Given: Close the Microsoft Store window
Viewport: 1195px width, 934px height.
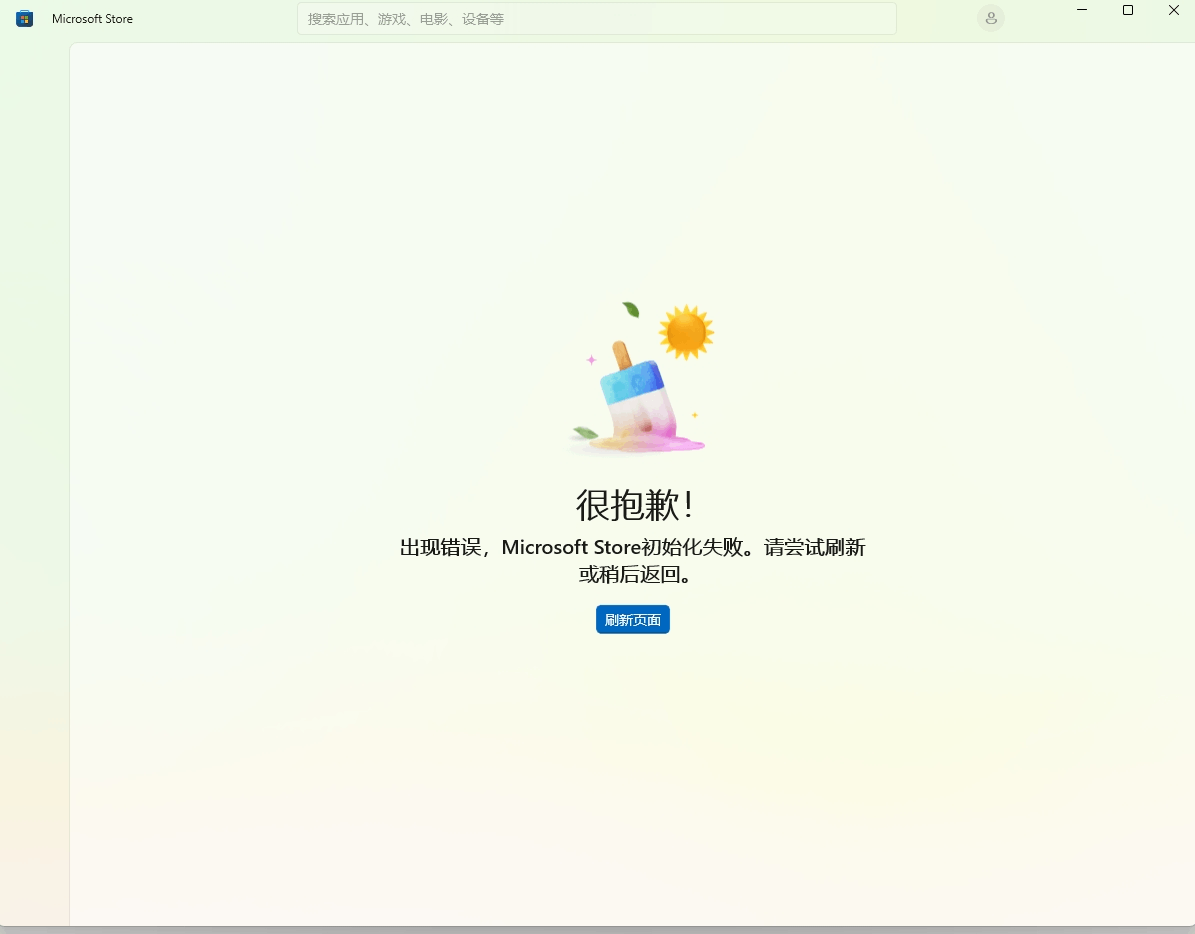Looking at the screenshot, I should [1174, 10].
